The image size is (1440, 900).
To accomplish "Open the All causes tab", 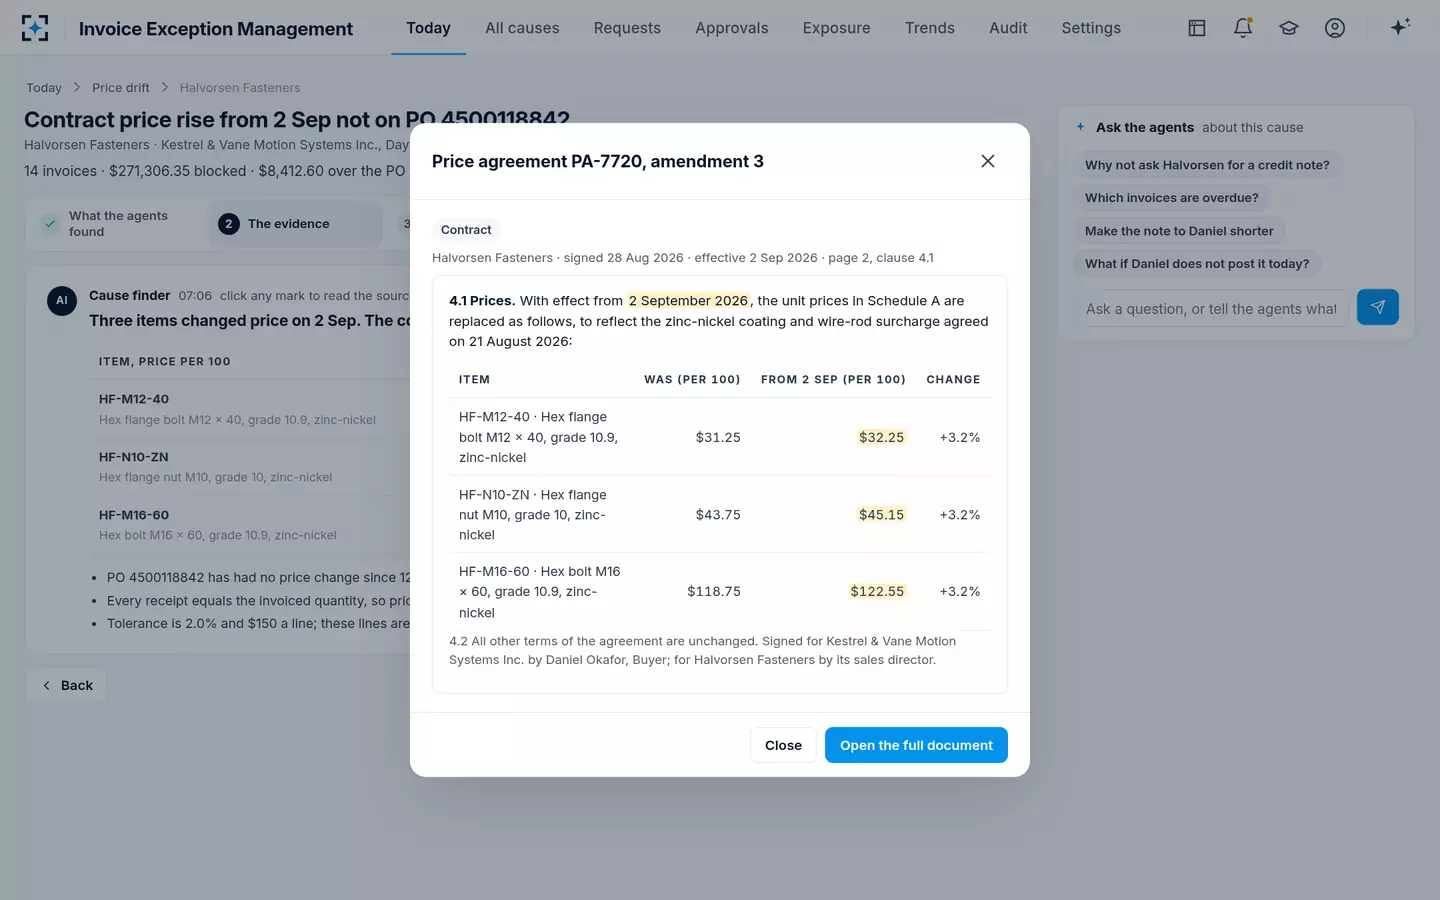I will [x=522, y=28].
